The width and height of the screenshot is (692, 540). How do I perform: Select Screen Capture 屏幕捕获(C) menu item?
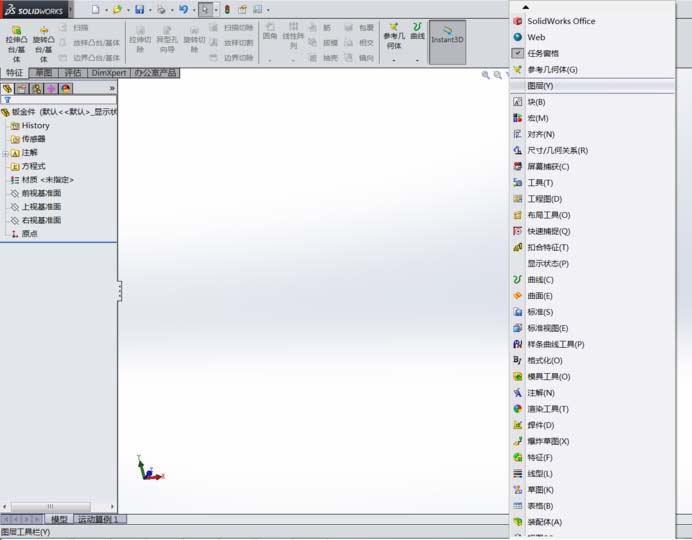[x=592, y=167]
